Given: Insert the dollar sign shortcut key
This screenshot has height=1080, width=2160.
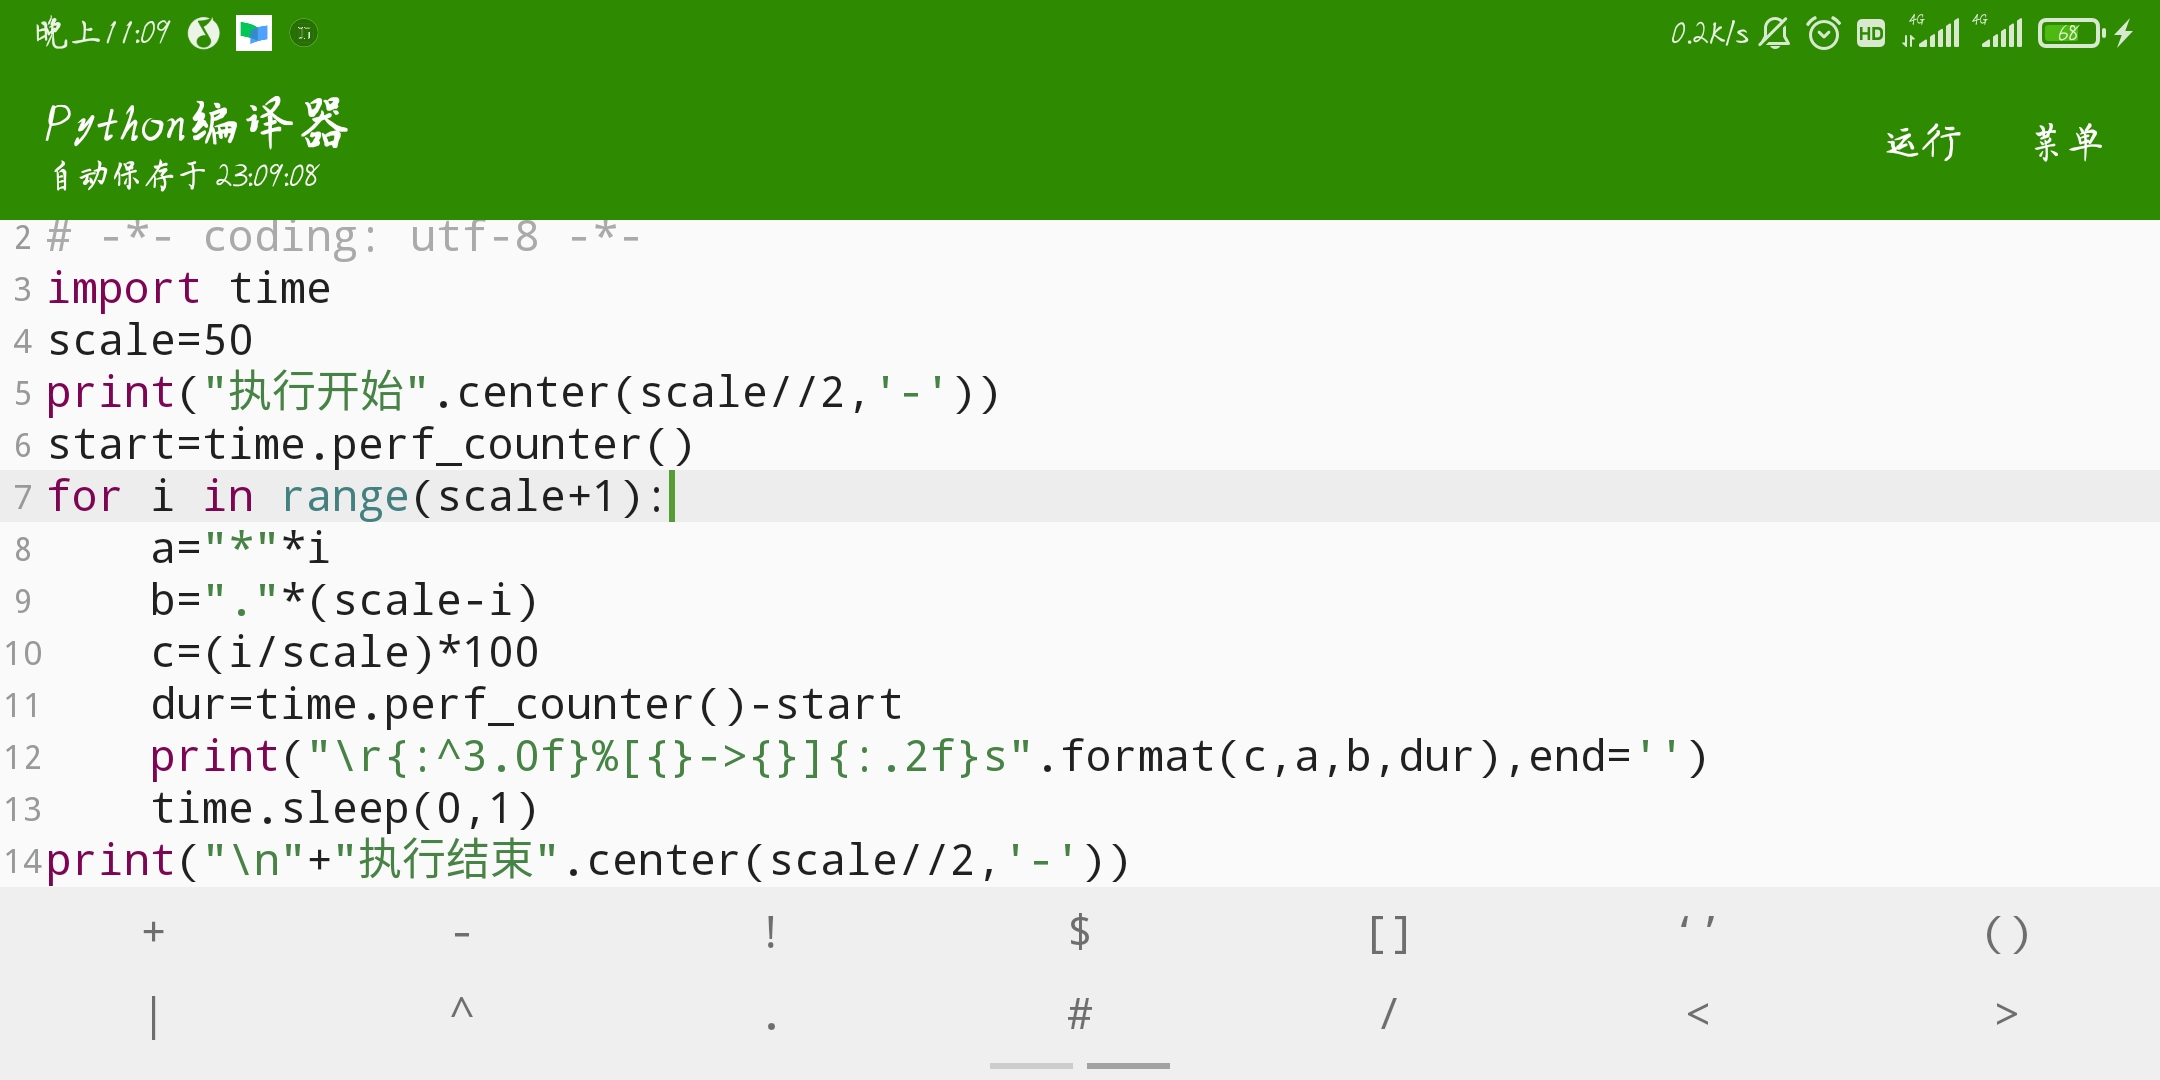Looking at the screenshot, I should tap(1079, 932).
